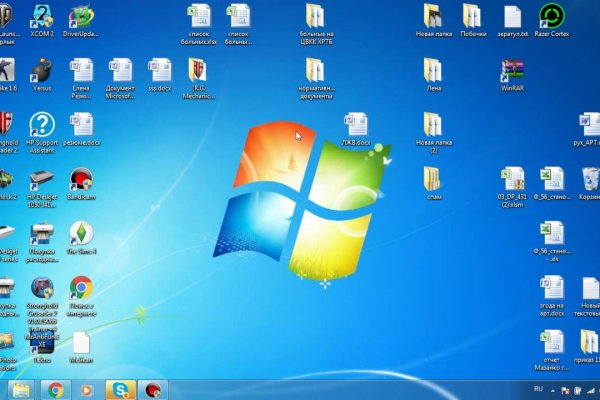
Task: Open the Recycle Bin (Корзина)
Action: (588, 180)
